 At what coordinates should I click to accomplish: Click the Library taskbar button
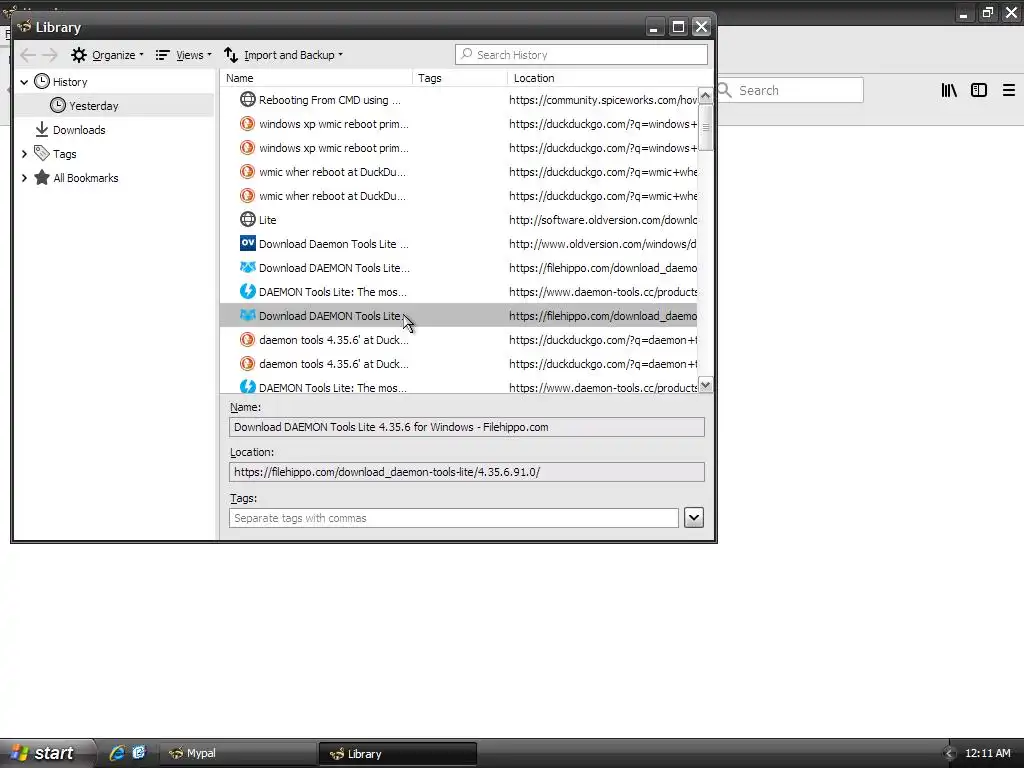click(398, 754)
